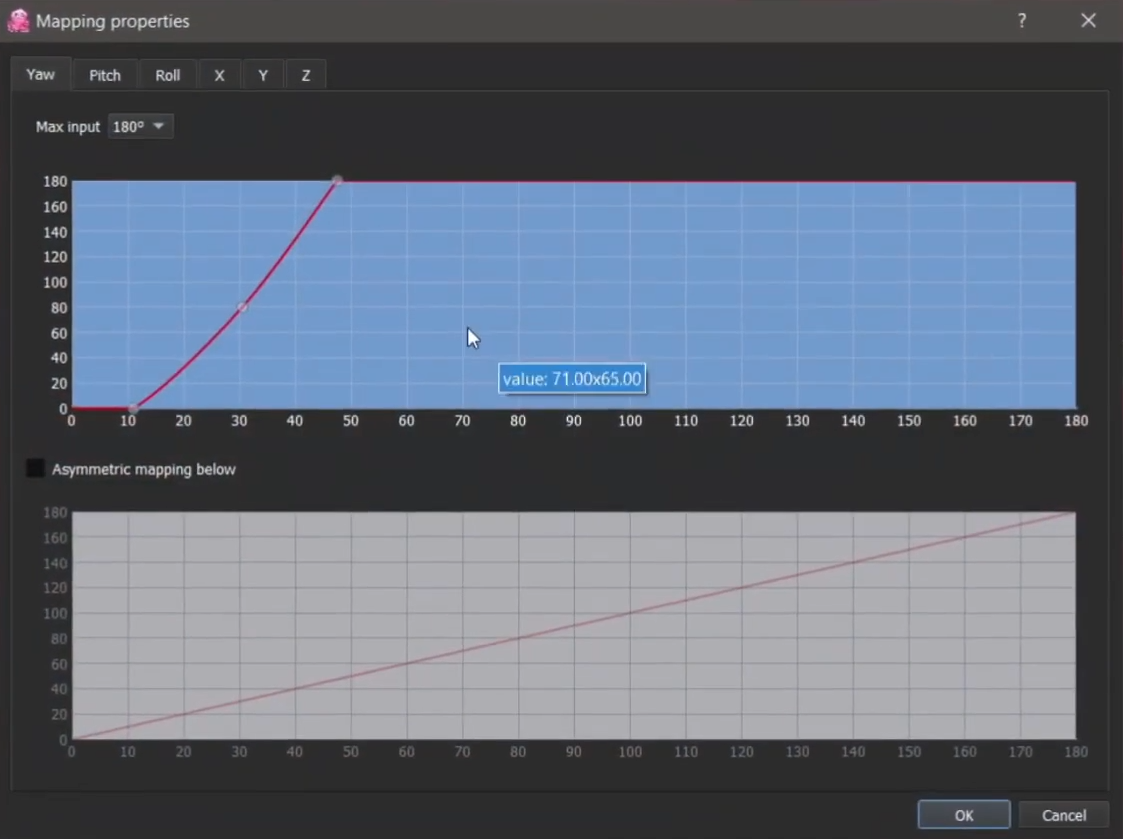This screenshot has width=1123, height=839.
Task: Select the curve point near input 30
Action: (242, 307)
